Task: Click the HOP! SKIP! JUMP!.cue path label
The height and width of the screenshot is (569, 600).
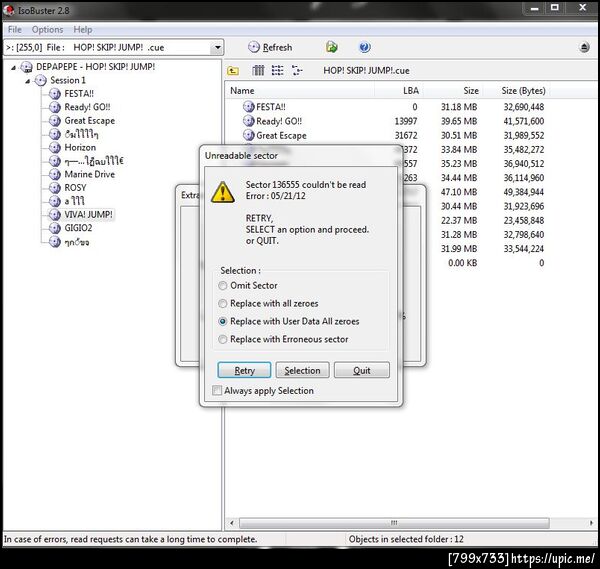Action: [366, 71]
